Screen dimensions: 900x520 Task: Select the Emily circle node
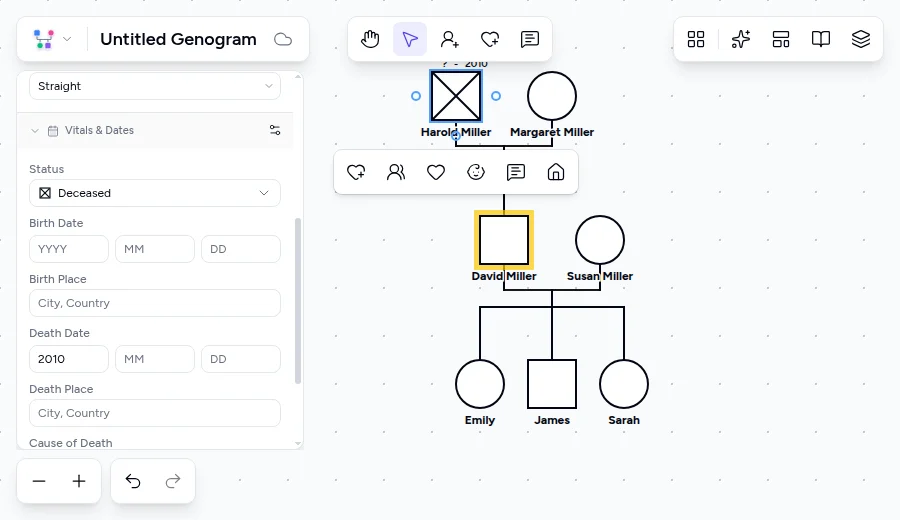(x=480, y=384)
